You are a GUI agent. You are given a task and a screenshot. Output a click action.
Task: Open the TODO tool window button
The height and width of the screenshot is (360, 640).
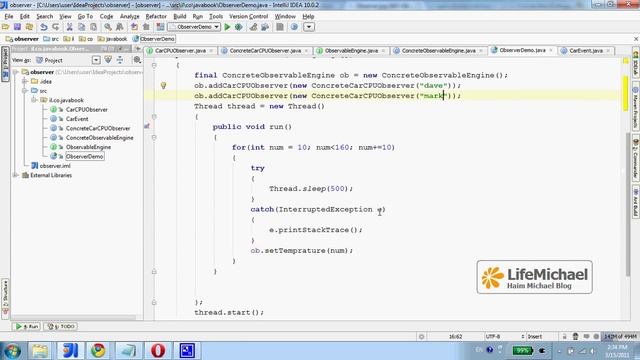coord(61,327)
